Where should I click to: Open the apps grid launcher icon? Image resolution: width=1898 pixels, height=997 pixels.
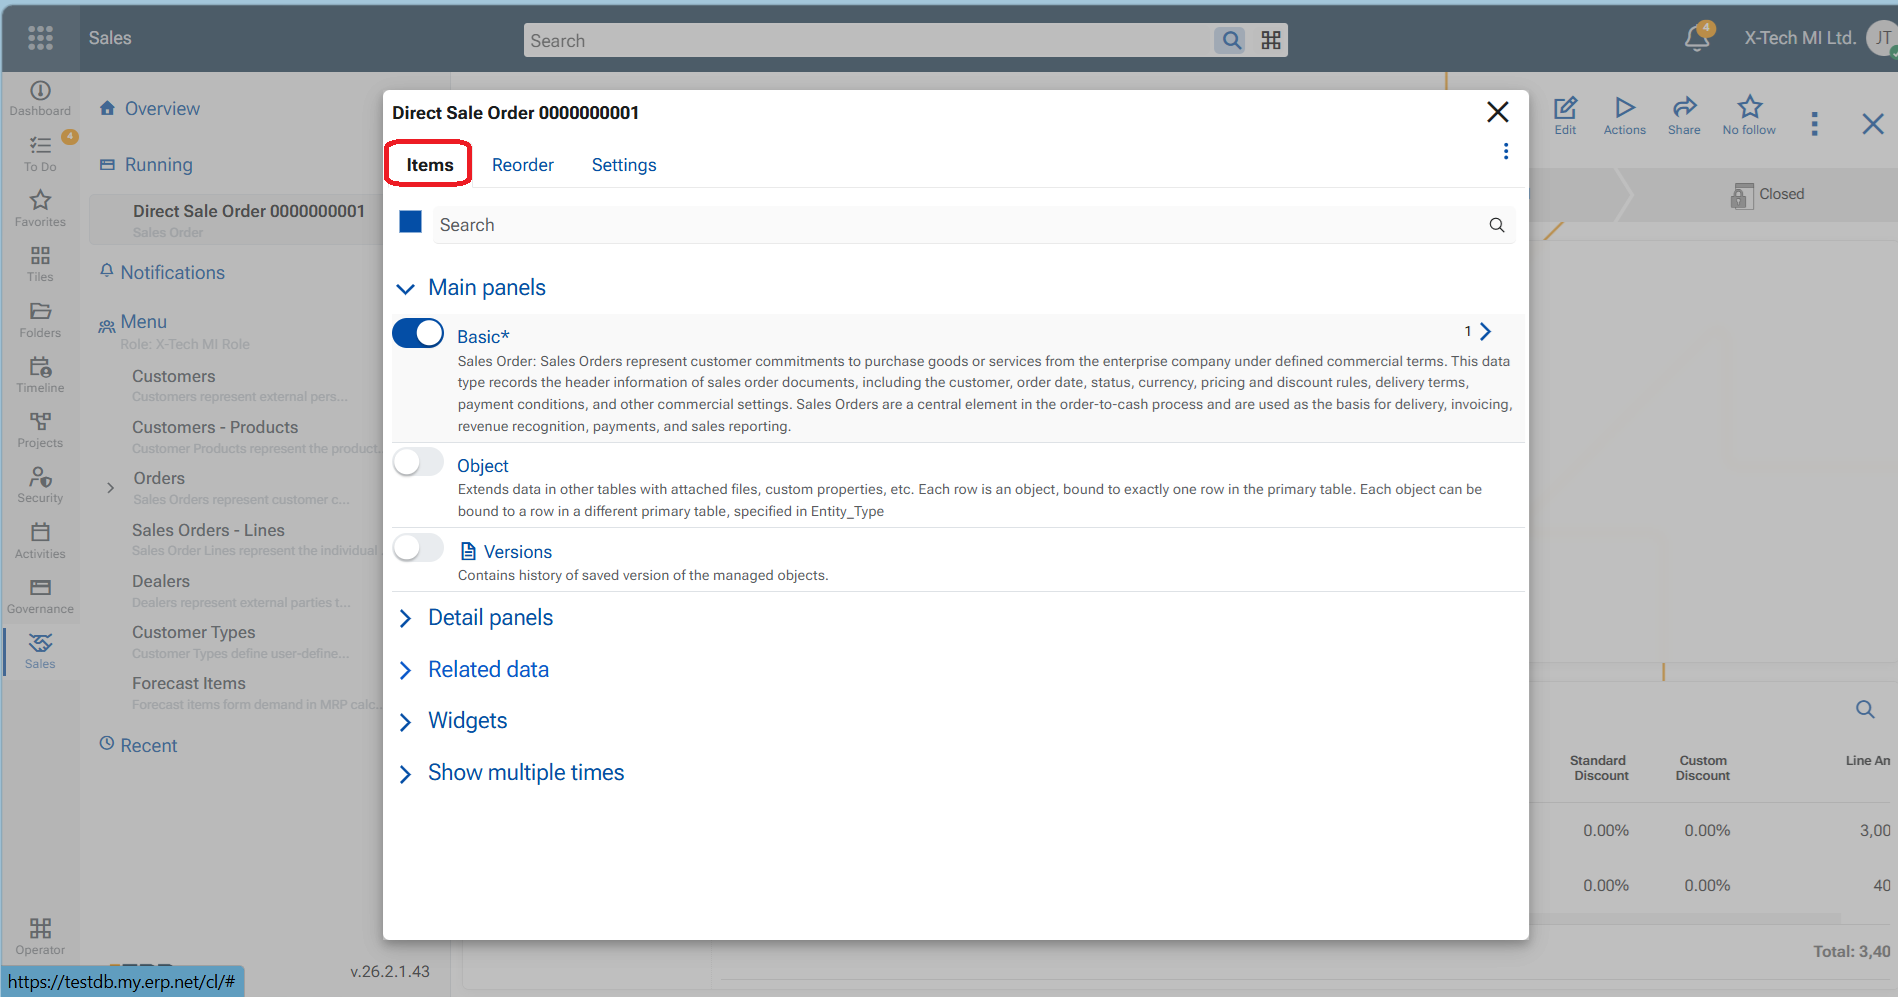(40, 38)
